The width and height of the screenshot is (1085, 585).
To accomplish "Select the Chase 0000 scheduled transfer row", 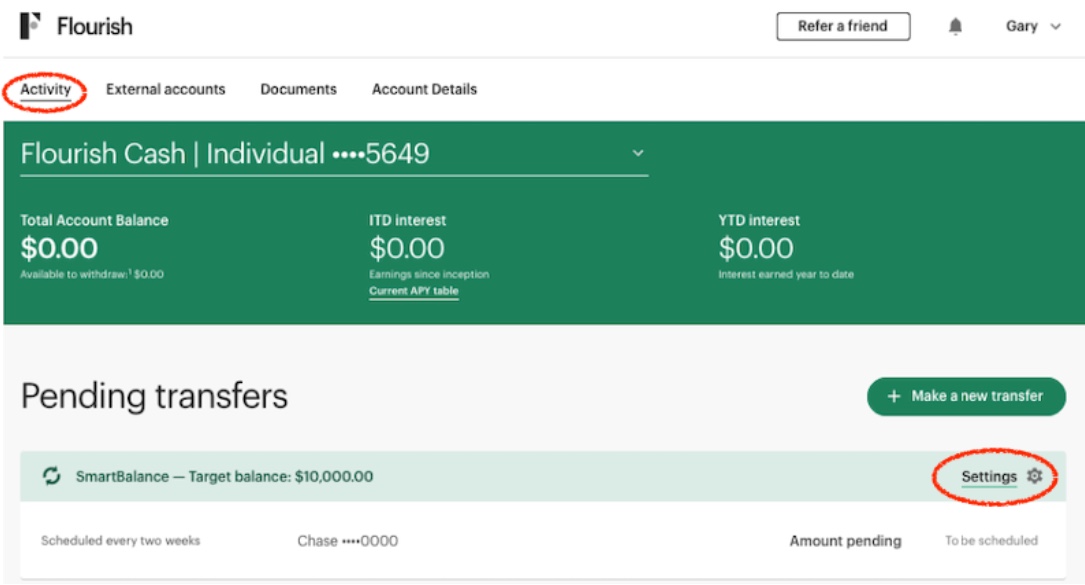I will (542, 541).
